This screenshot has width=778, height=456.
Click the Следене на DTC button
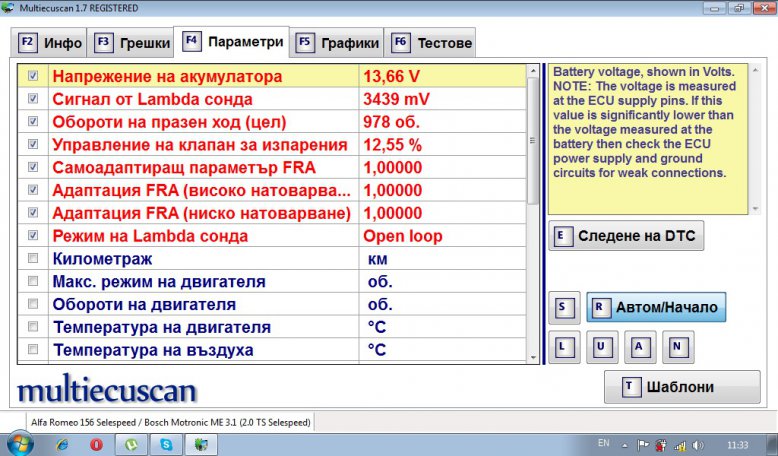pyautogui.click(x=627, y=236)
